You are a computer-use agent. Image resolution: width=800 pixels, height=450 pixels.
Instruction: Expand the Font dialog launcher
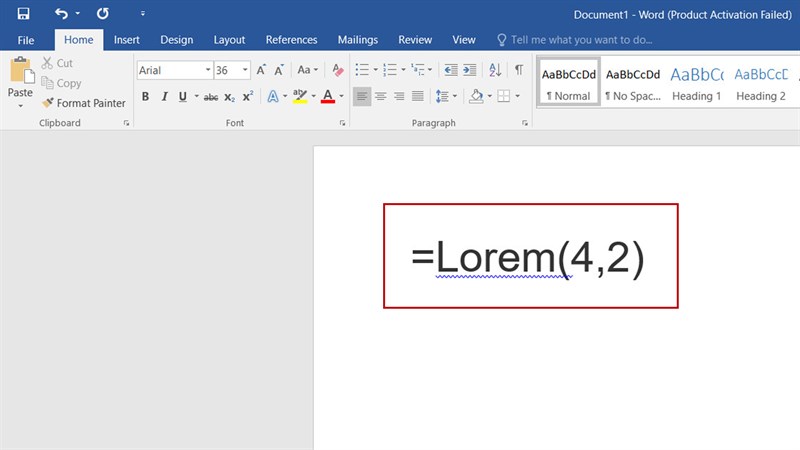(x=343, y=123)
